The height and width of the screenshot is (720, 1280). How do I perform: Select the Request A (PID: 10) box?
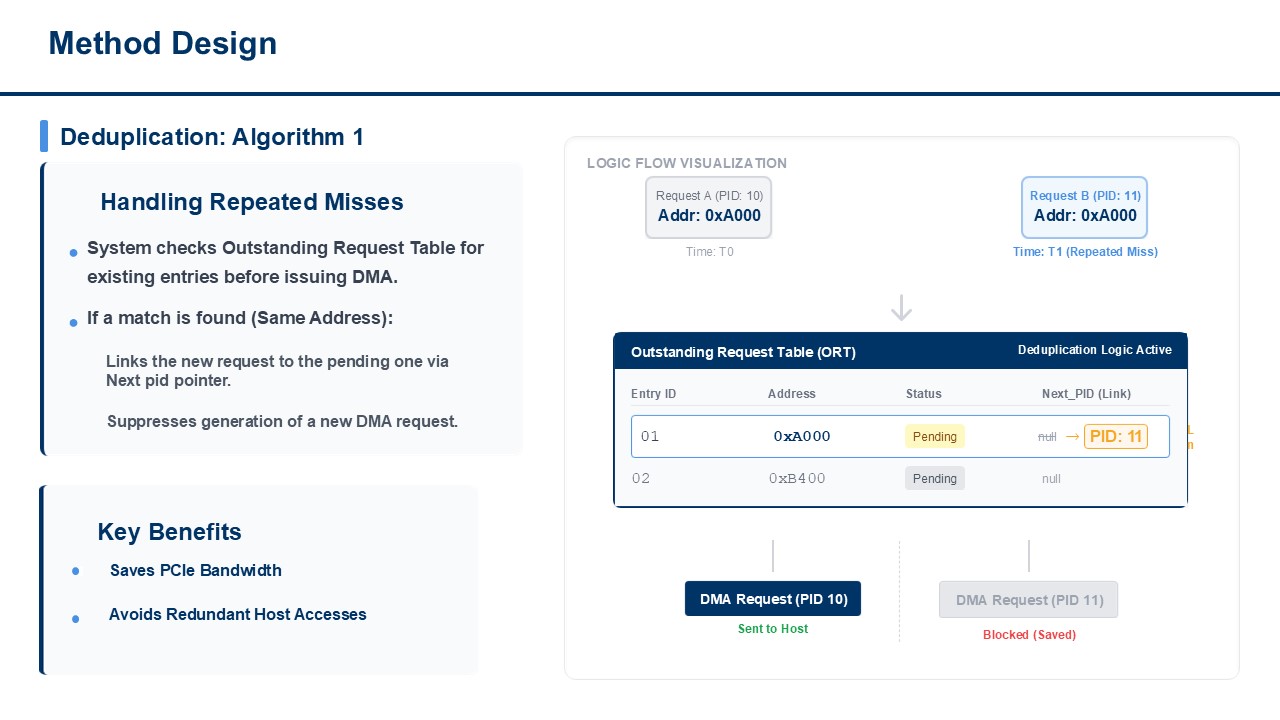click(709, 207)
